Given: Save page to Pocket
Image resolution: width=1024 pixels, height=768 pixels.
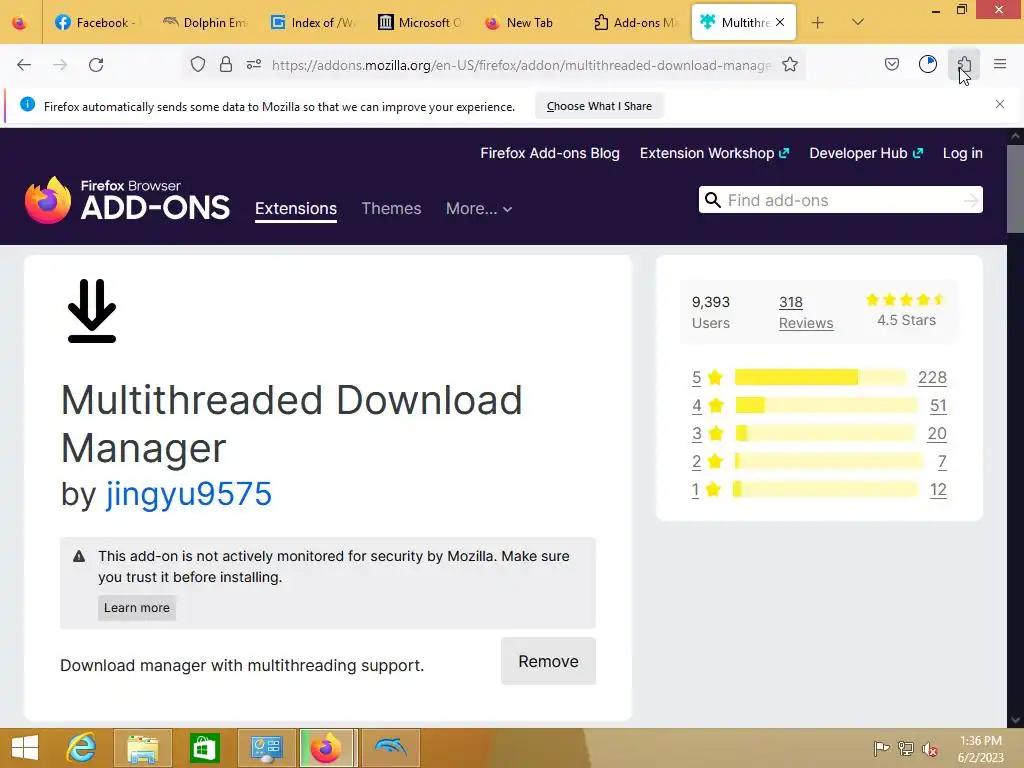Looking at the screenshot, I should [891, 64].
